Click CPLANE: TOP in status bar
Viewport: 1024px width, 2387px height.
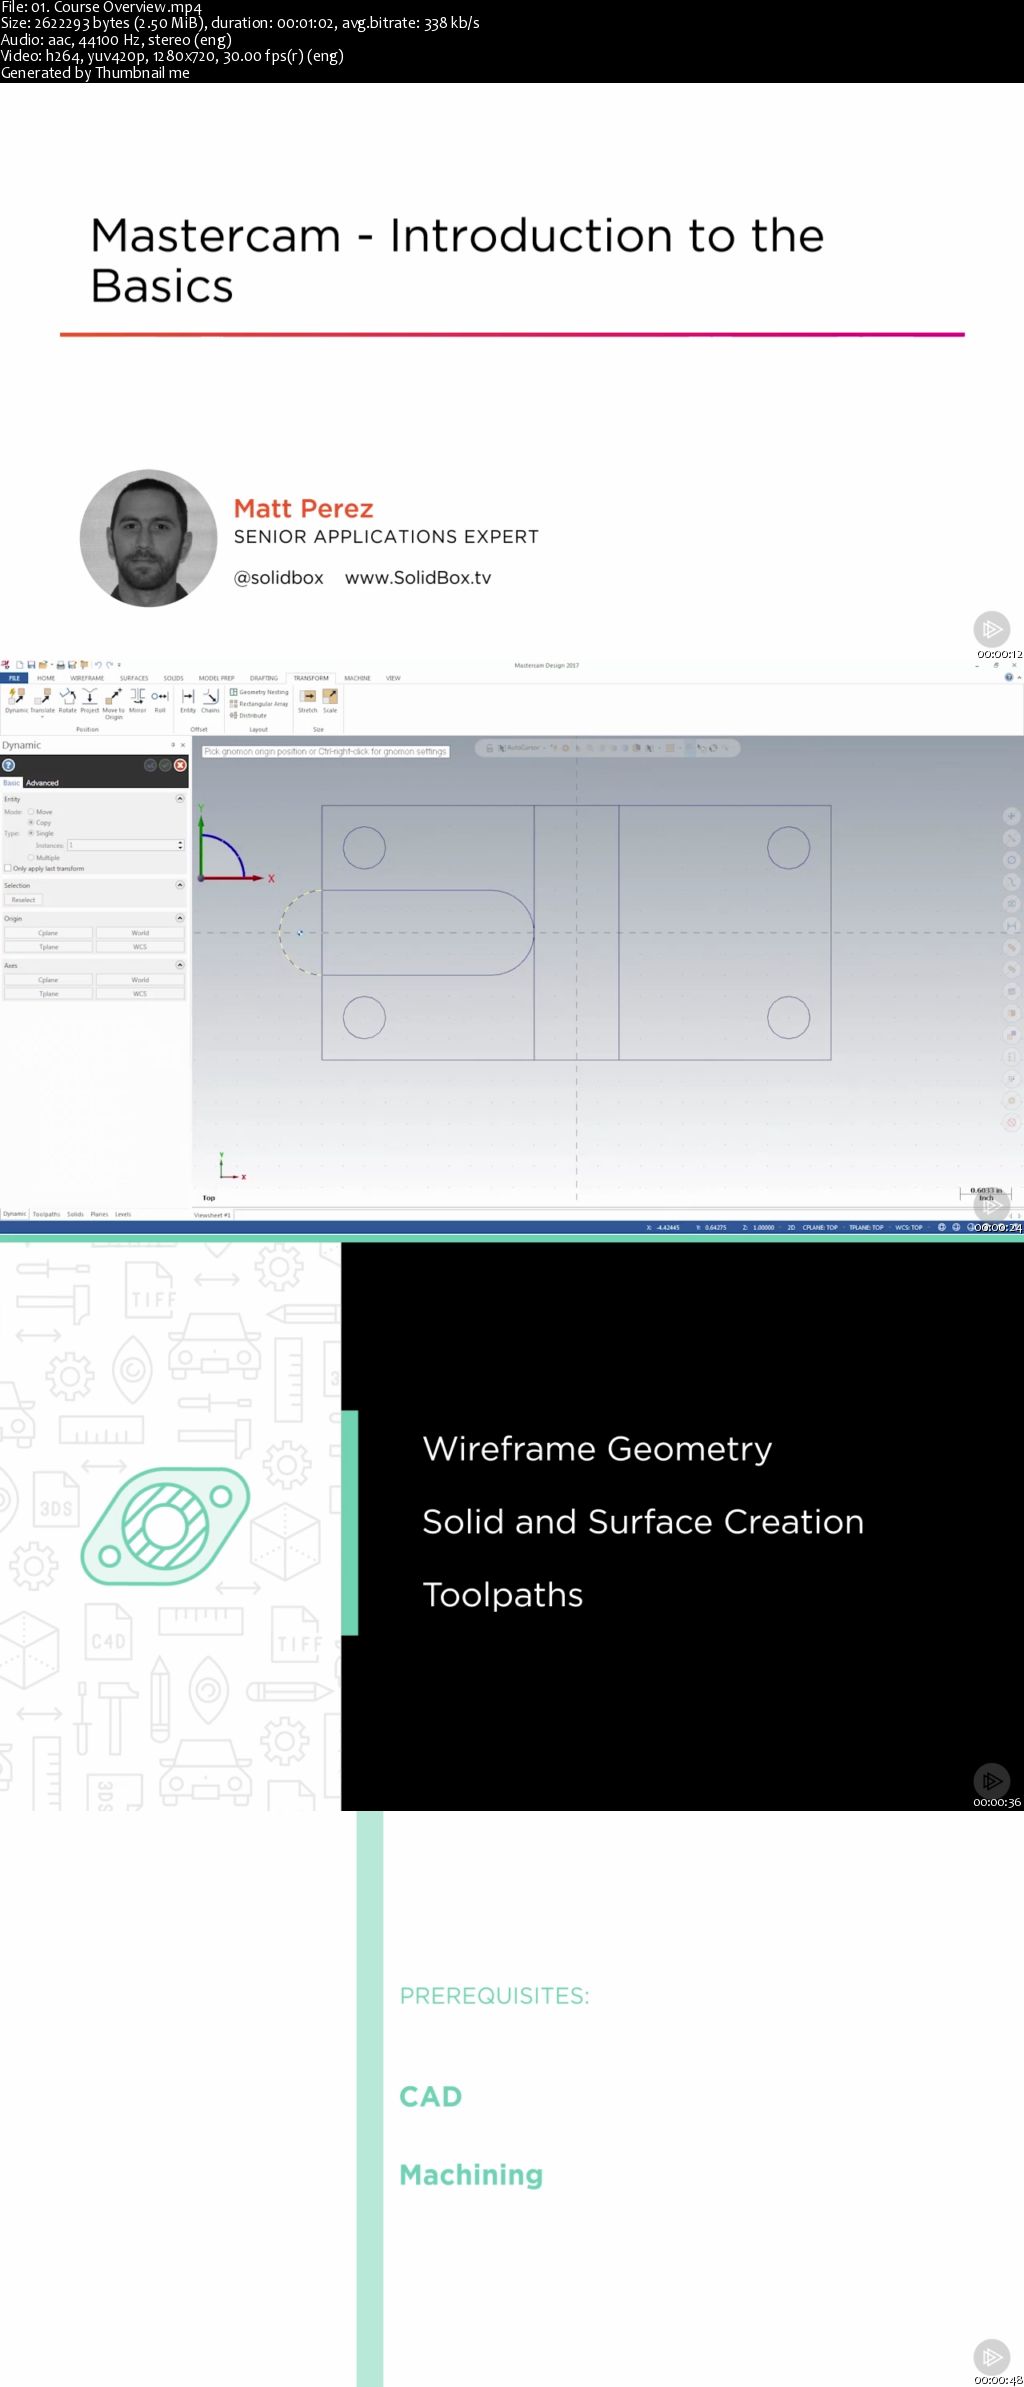tap(820, 1227)
